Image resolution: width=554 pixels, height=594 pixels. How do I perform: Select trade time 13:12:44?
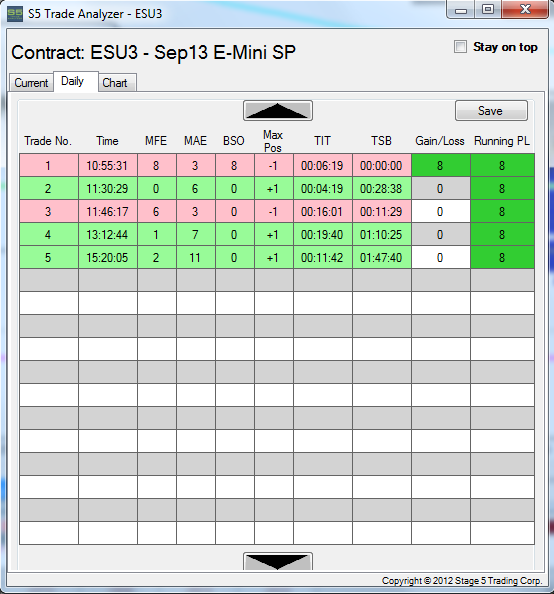pyautogui.click(x=108, y=234)
